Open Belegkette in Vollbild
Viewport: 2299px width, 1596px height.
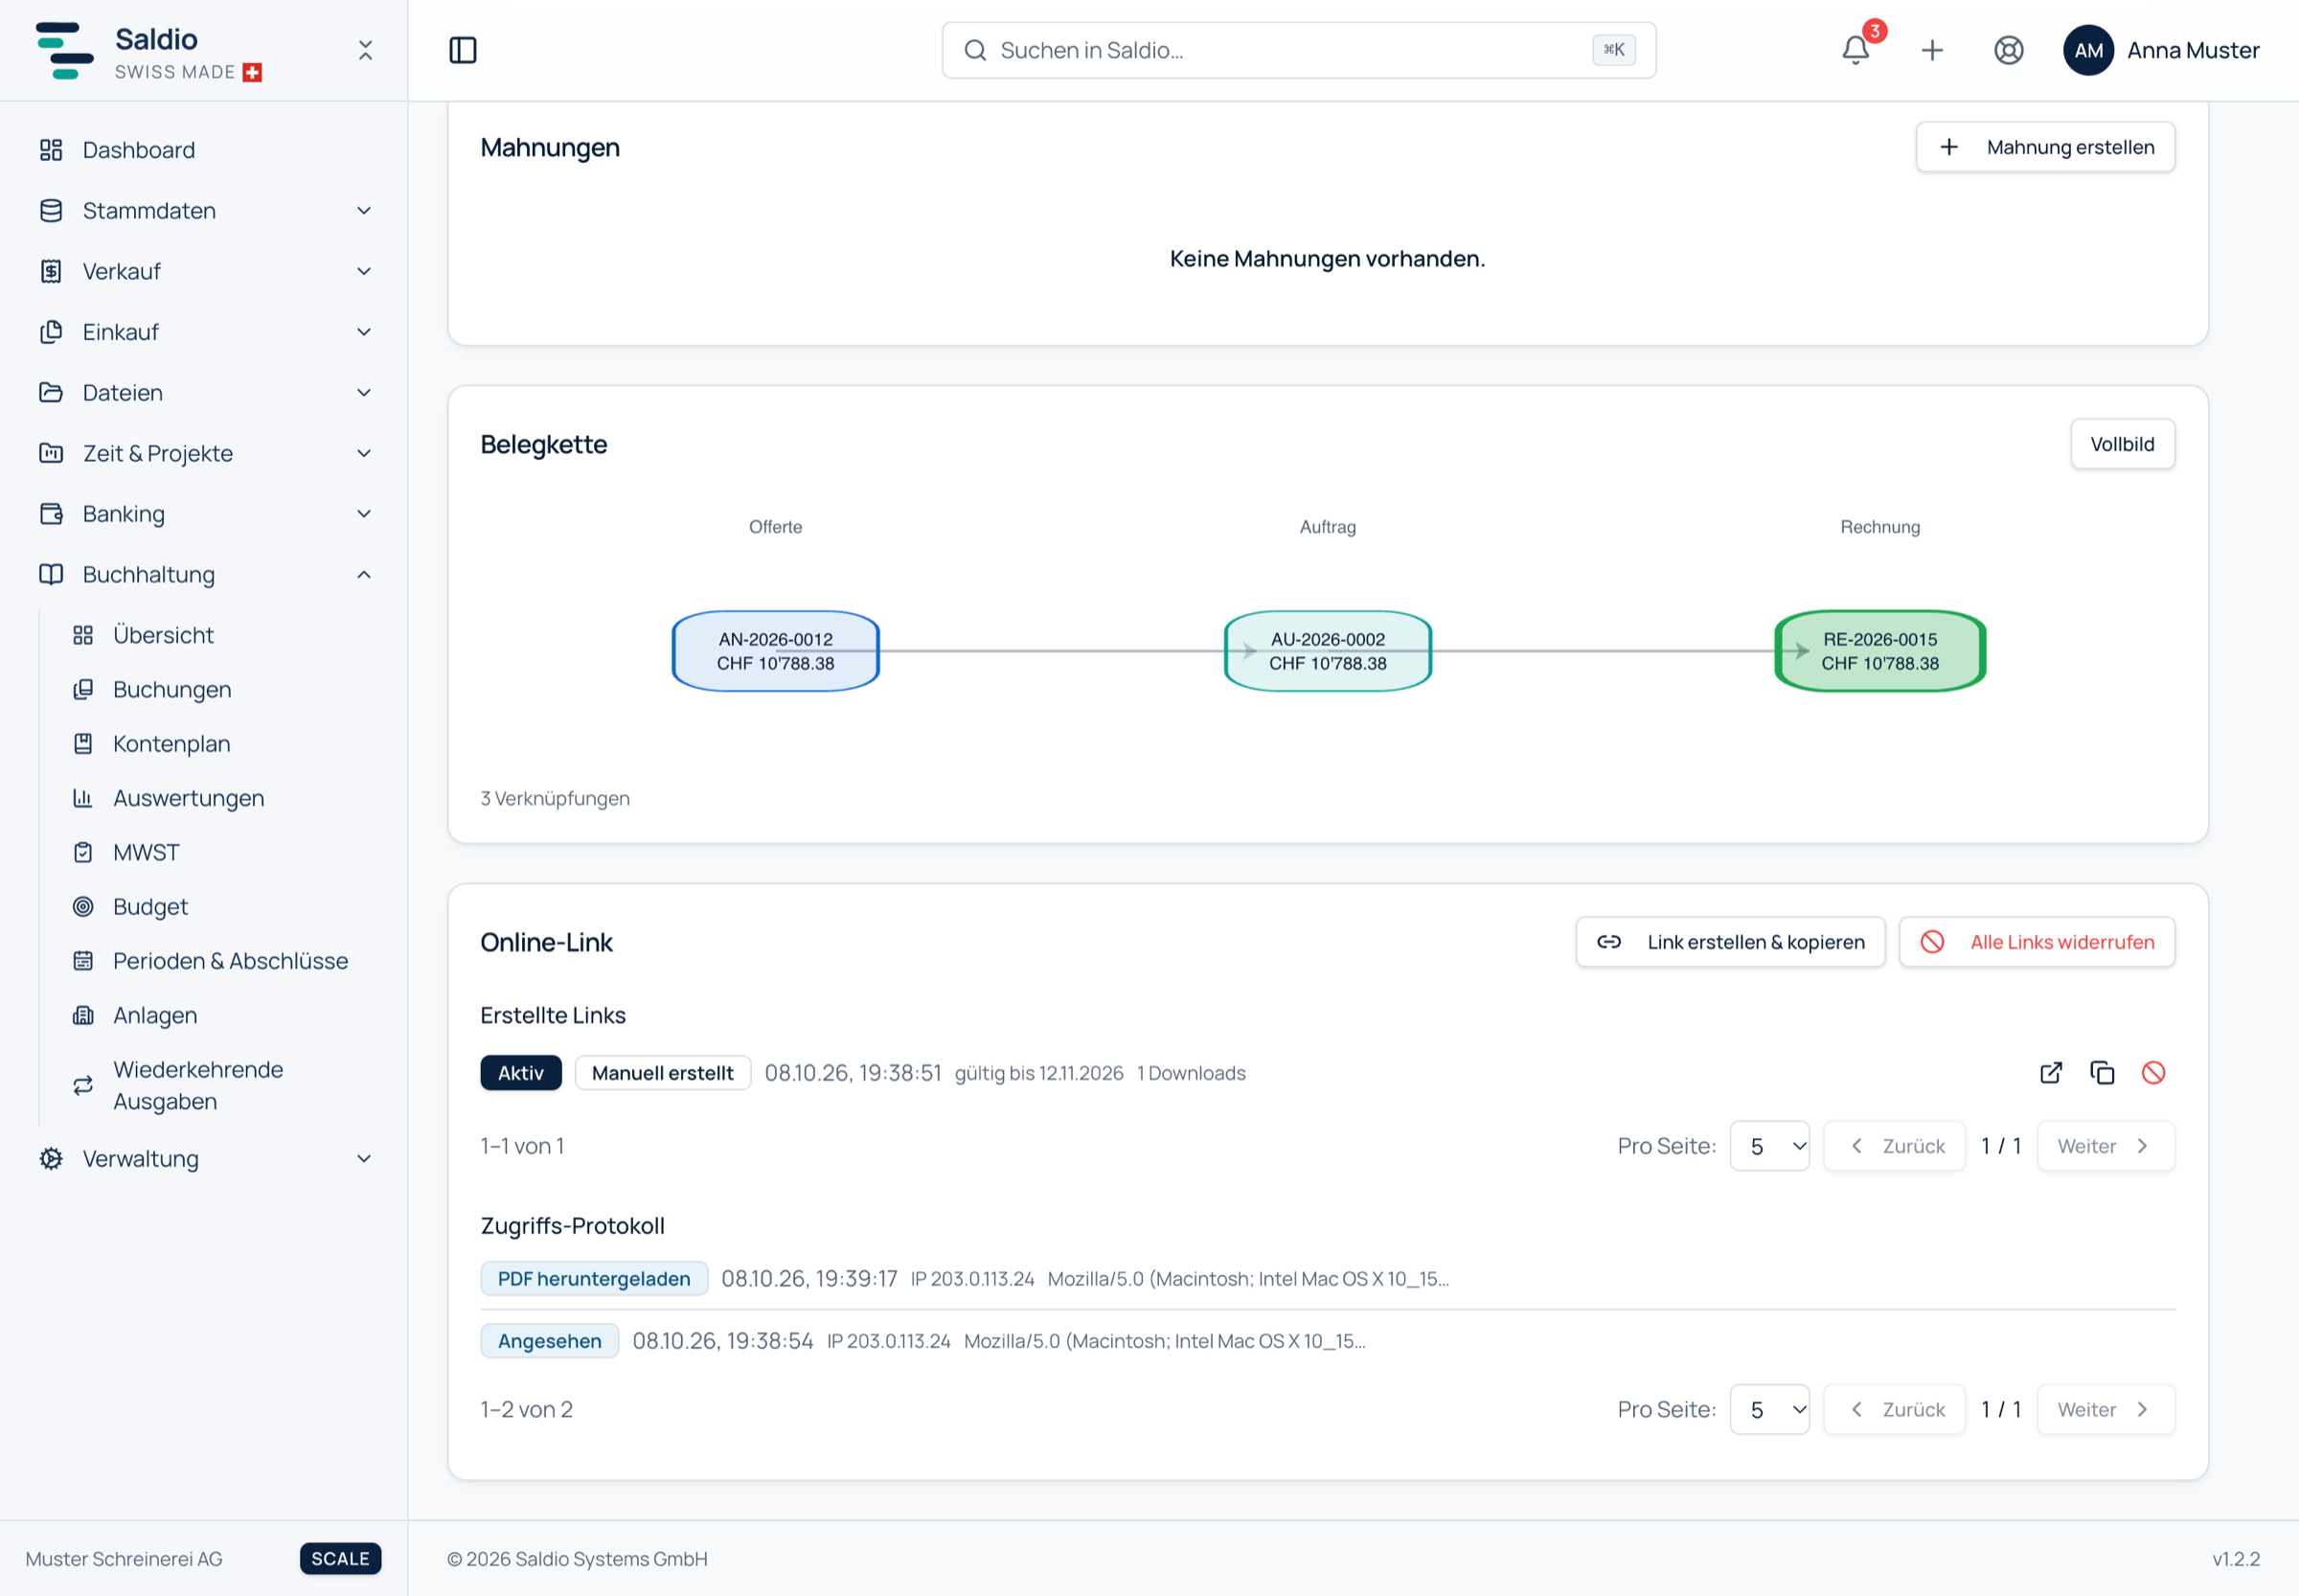coord(2122,444)
